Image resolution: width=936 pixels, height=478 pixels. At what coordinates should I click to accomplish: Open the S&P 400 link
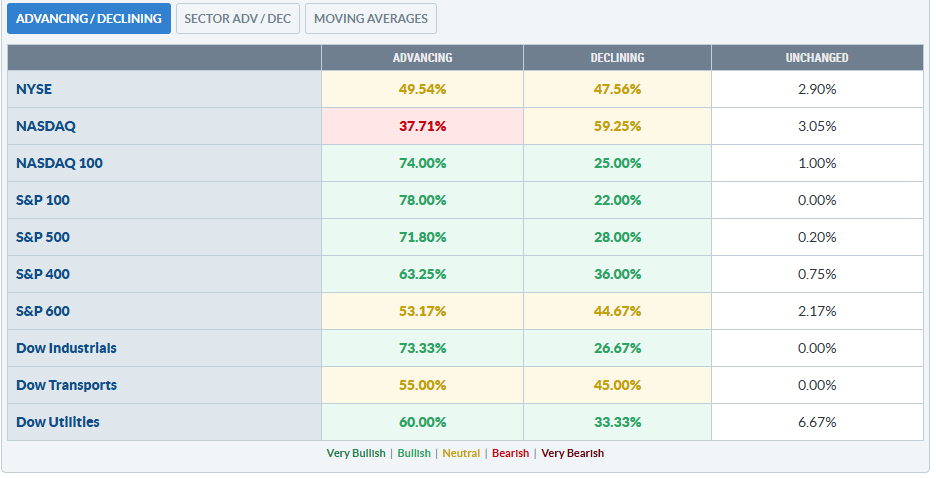43,274
